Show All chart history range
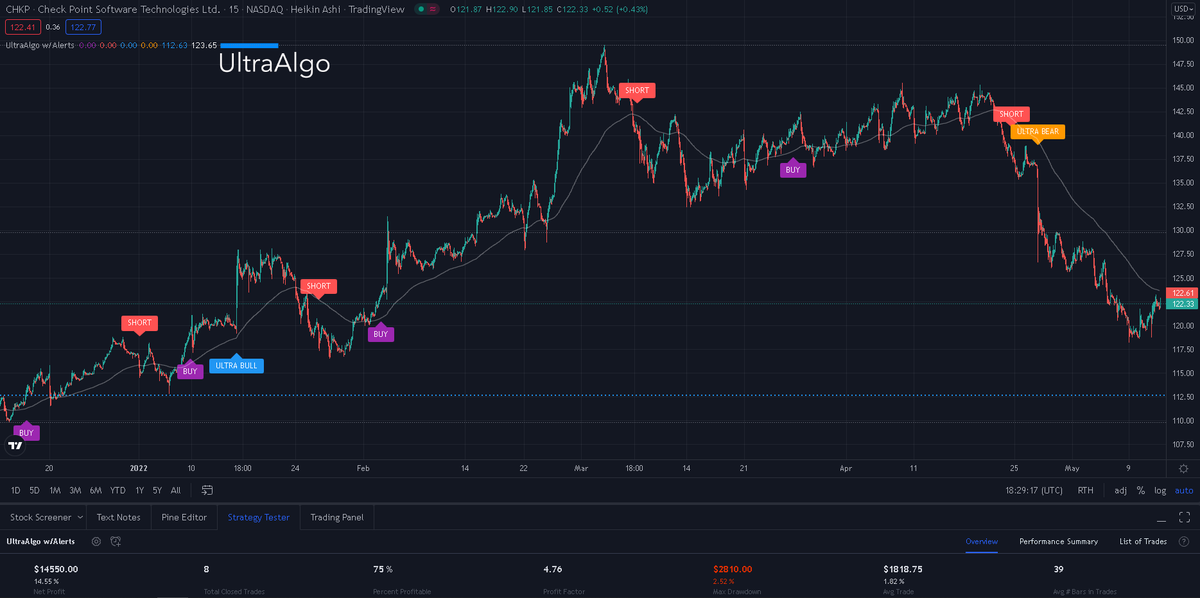Image resolution: width=1200 pixels, height=598 pixels. (x=176, y=490)
